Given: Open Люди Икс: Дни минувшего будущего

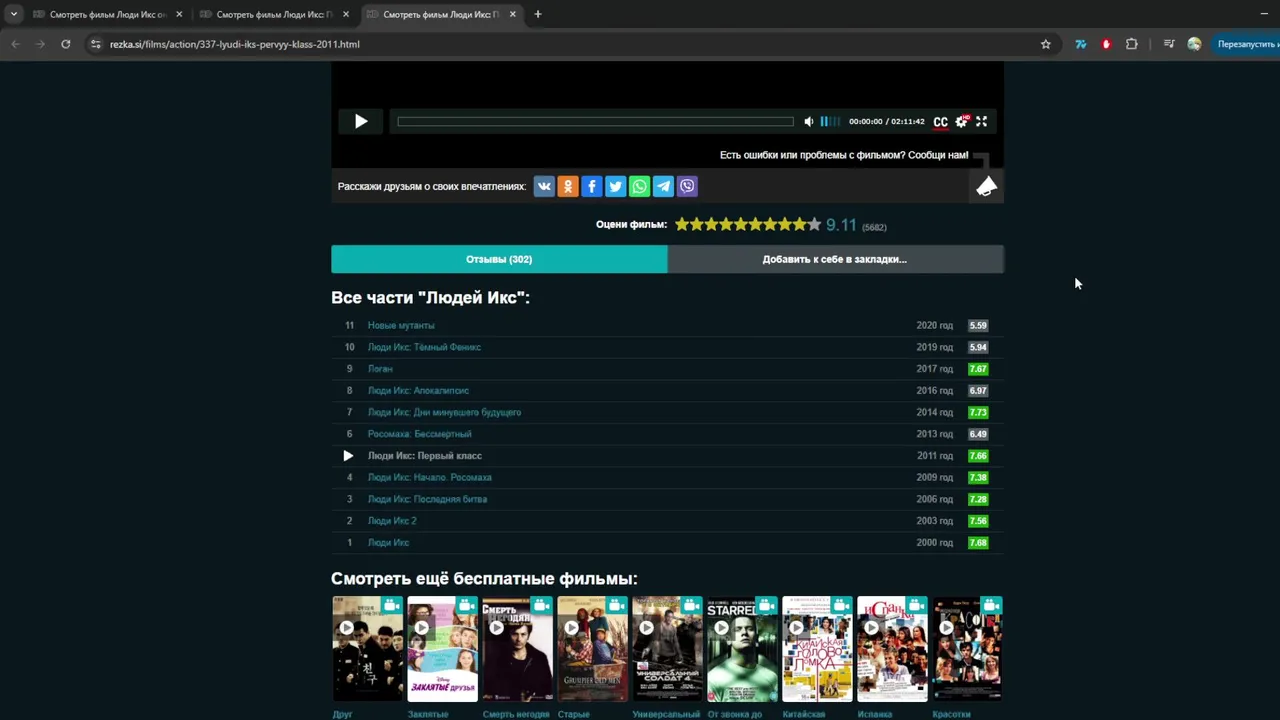Looking at the screenshot, I should 444,412.
